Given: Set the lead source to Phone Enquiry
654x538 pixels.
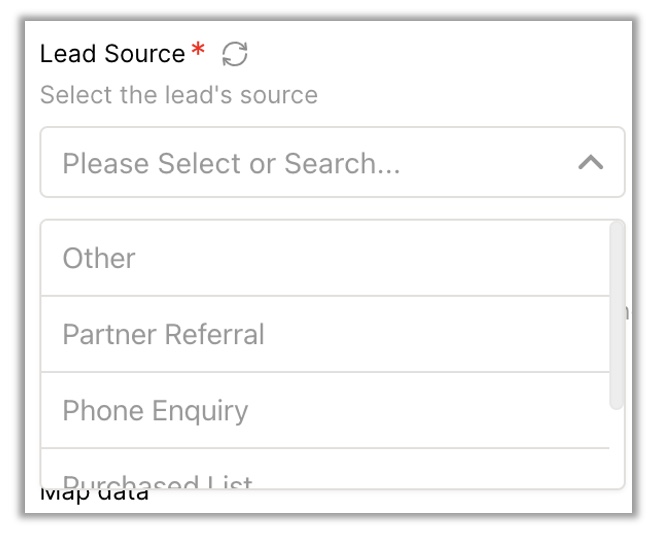Looking at the screenshot, I should coord(155,410).
